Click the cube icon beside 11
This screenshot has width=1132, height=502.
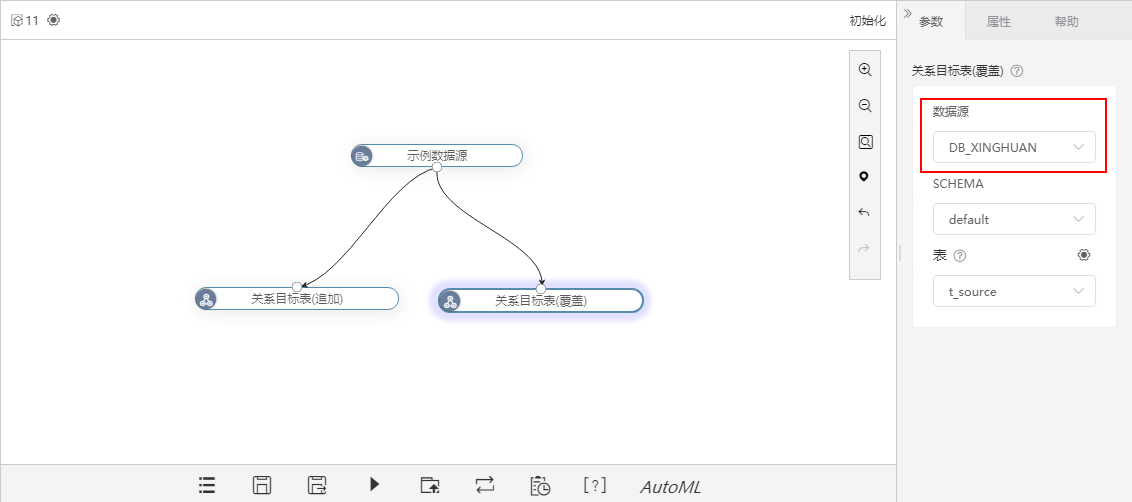click(x=17, y=20)
